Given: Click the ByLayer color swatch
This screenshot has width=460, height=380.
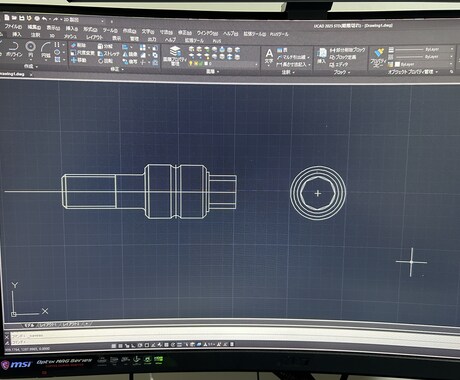Looking at the screenshot, I should 397,64.
